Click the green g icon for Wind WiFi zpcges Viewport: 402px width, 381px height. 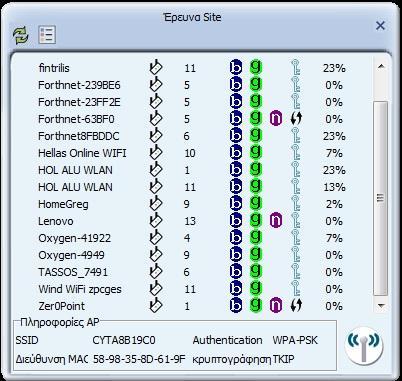pyautogui.click(x=256, y=288)
